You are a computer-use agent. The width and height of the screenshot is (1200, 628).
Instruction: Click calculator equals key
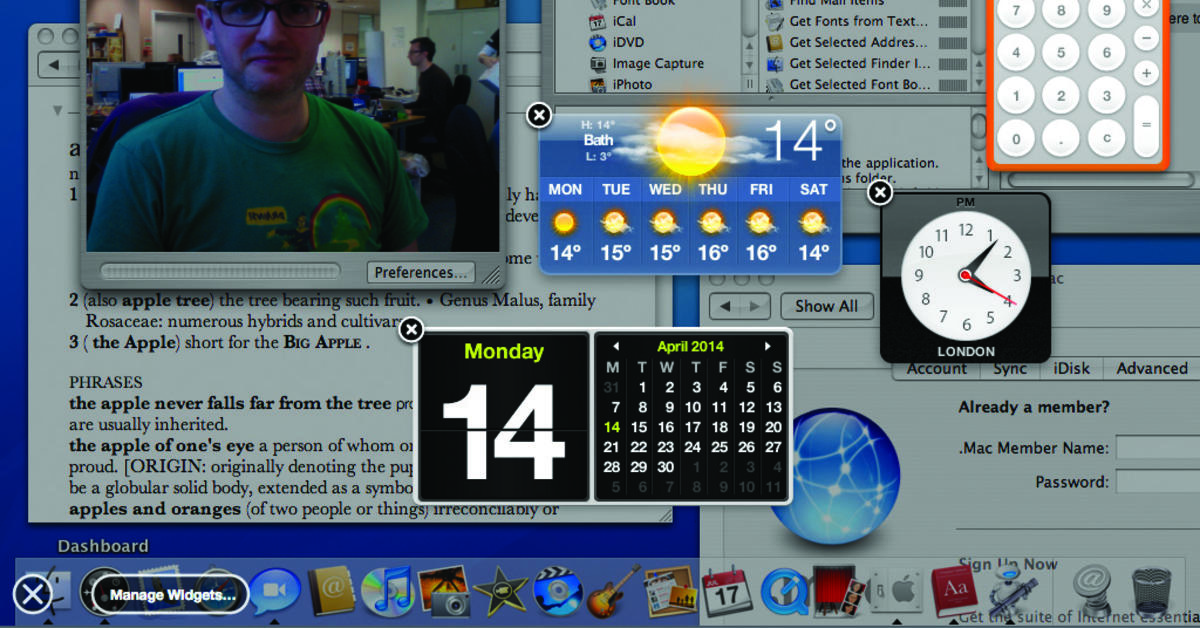pyautogui.click(x=1146, y=125)
